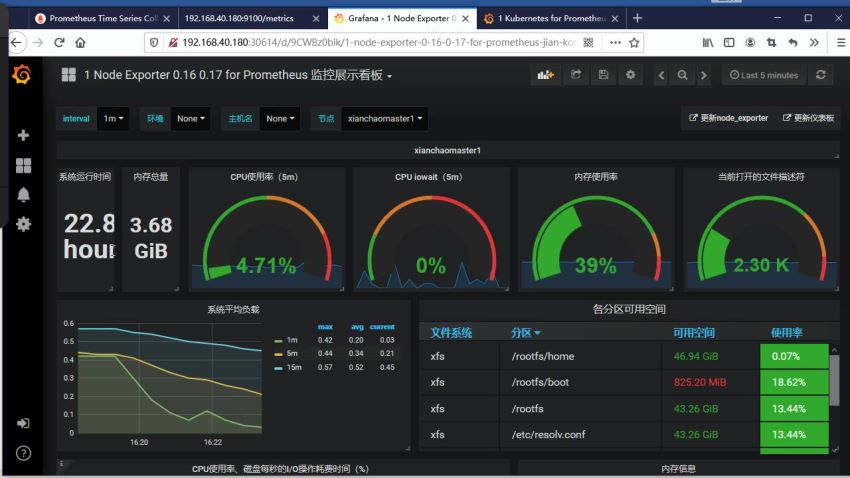Click the Create plus icon in sidebar
The image size is (850, 478).
pyautogui.click(x=23, y=135)
